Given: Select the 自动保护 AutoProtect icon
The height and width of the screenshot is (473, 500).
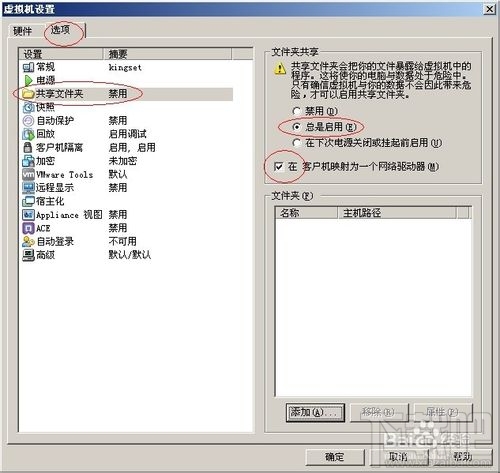Looking at the screenshot, I should pyautogui.click(x=28, y=121).
